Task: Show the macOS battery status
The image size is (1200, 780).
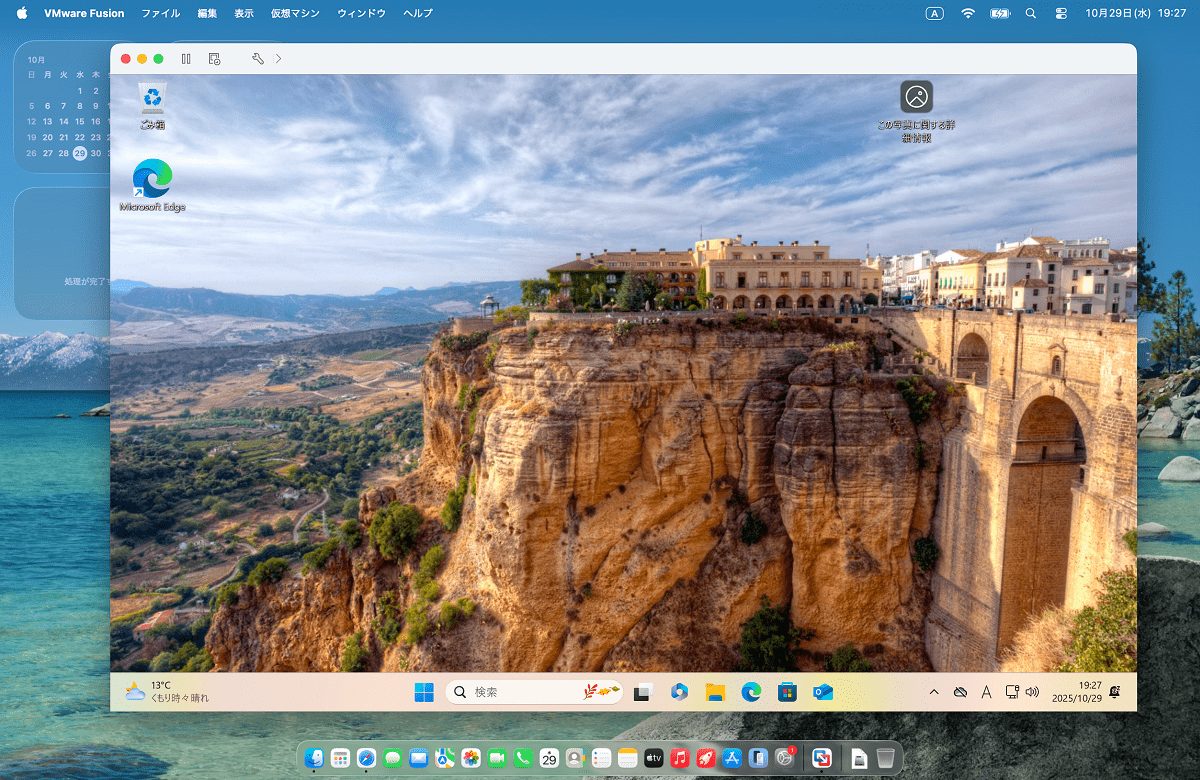Action: (1000, 13)
